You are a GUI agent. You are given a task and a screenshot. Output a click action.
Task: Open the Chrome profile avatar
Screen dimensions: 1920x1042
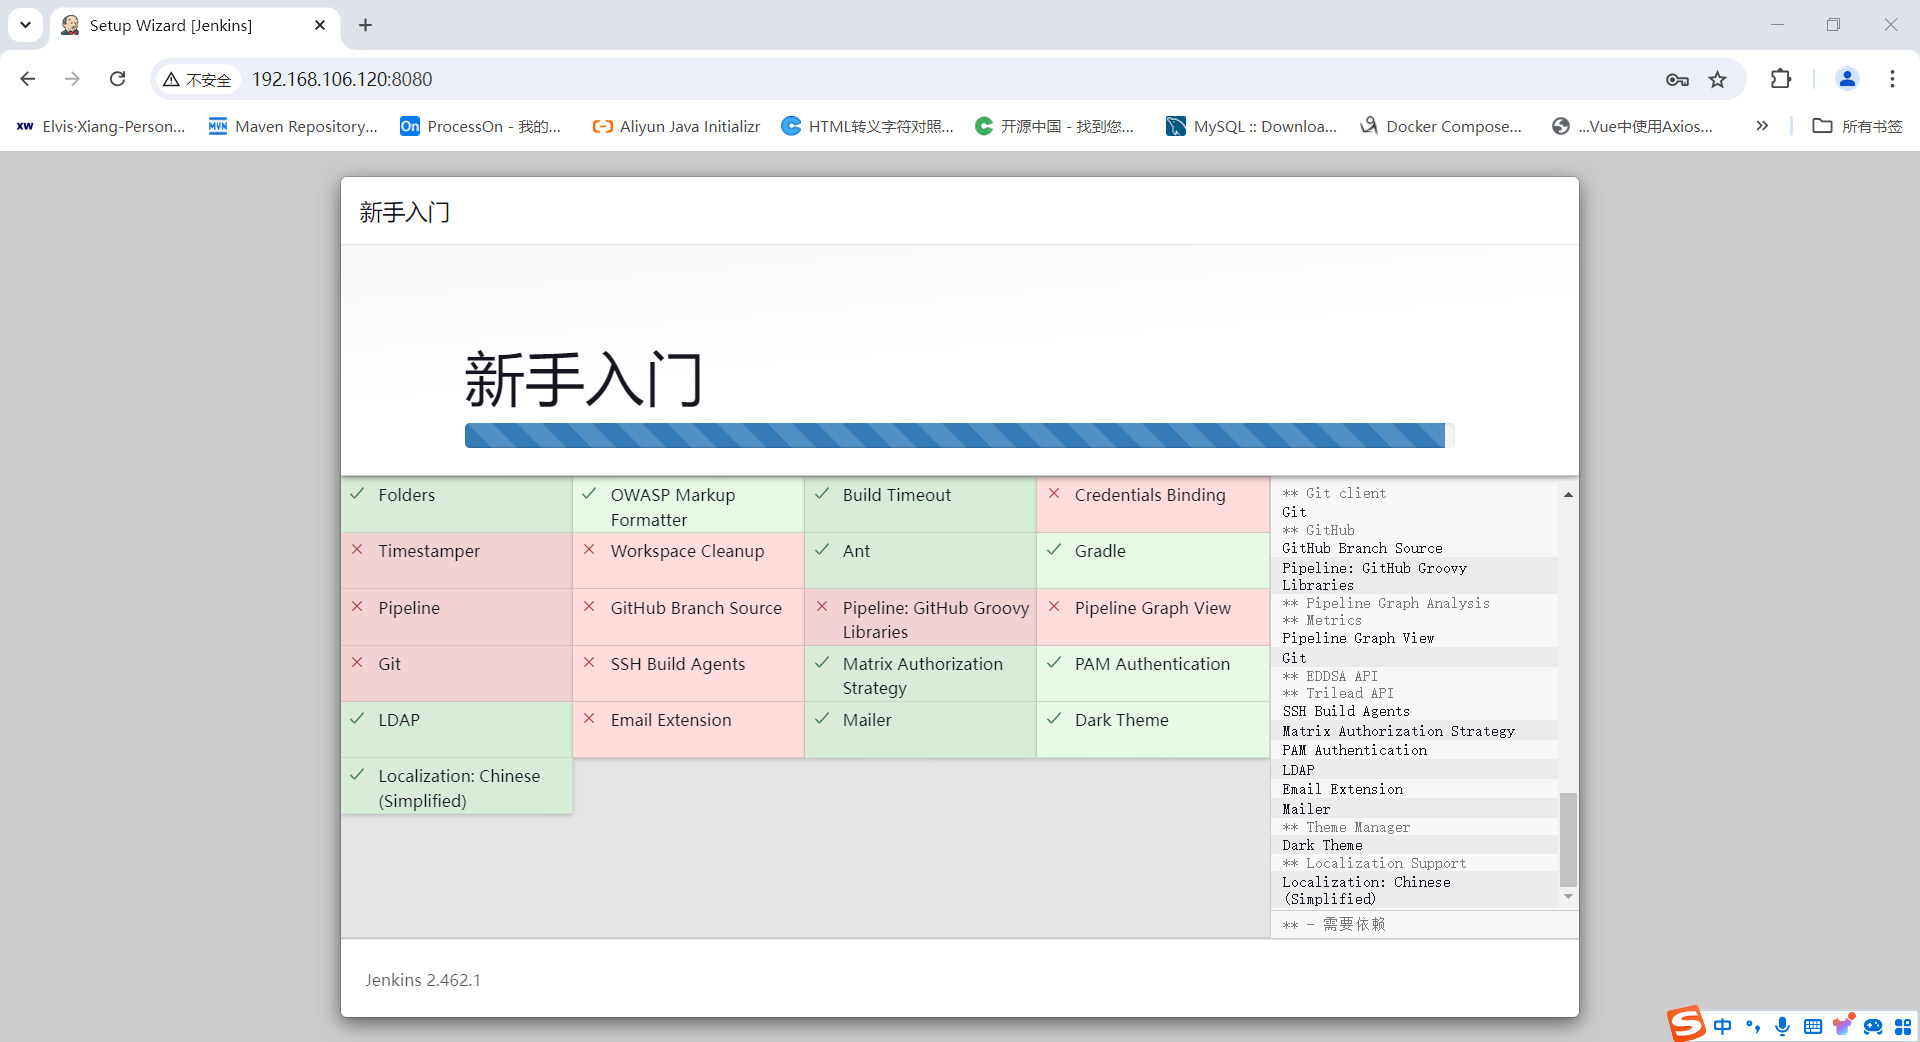pos(1847,79)
